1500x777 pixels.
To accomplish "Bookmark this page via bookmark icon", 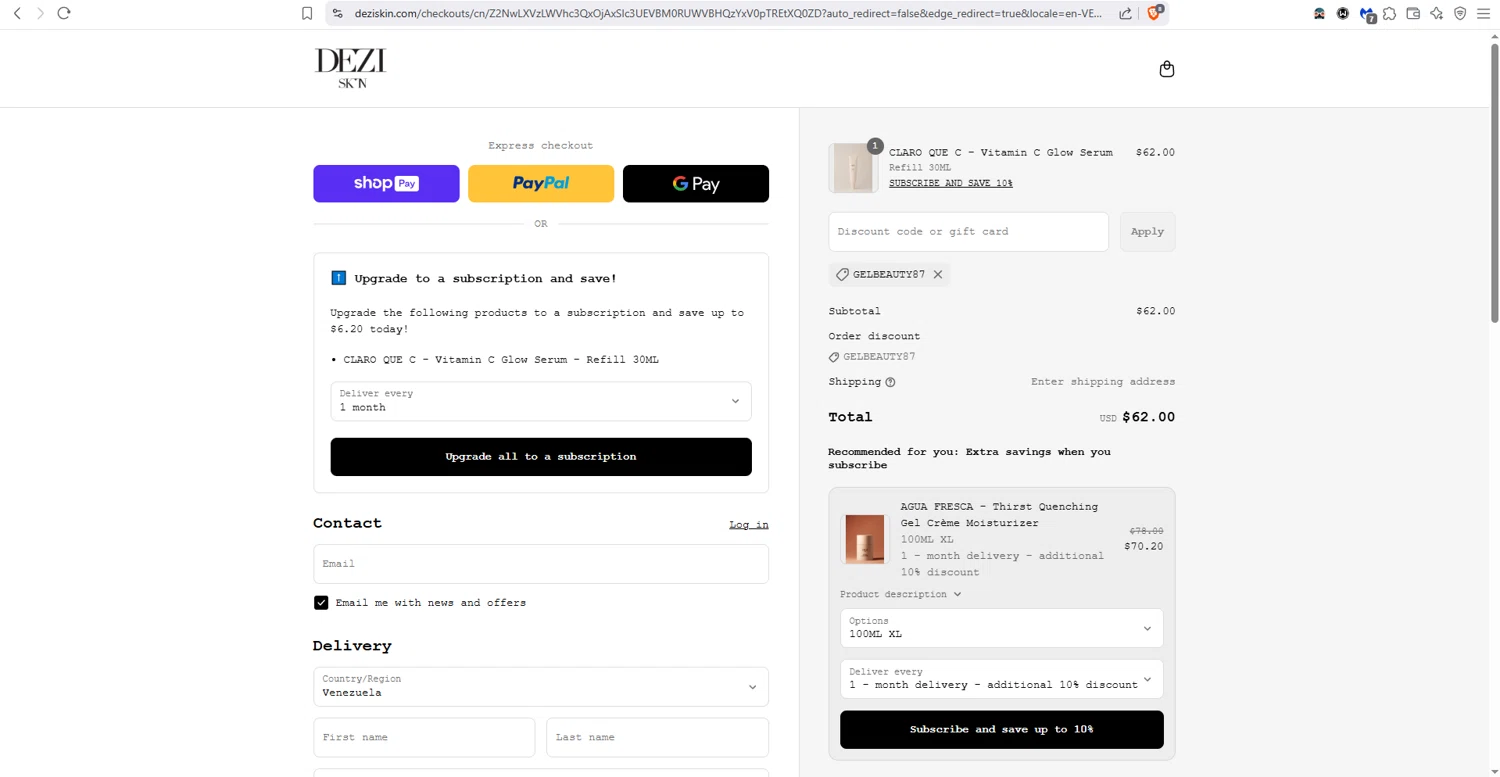I will tap(307, 13).
